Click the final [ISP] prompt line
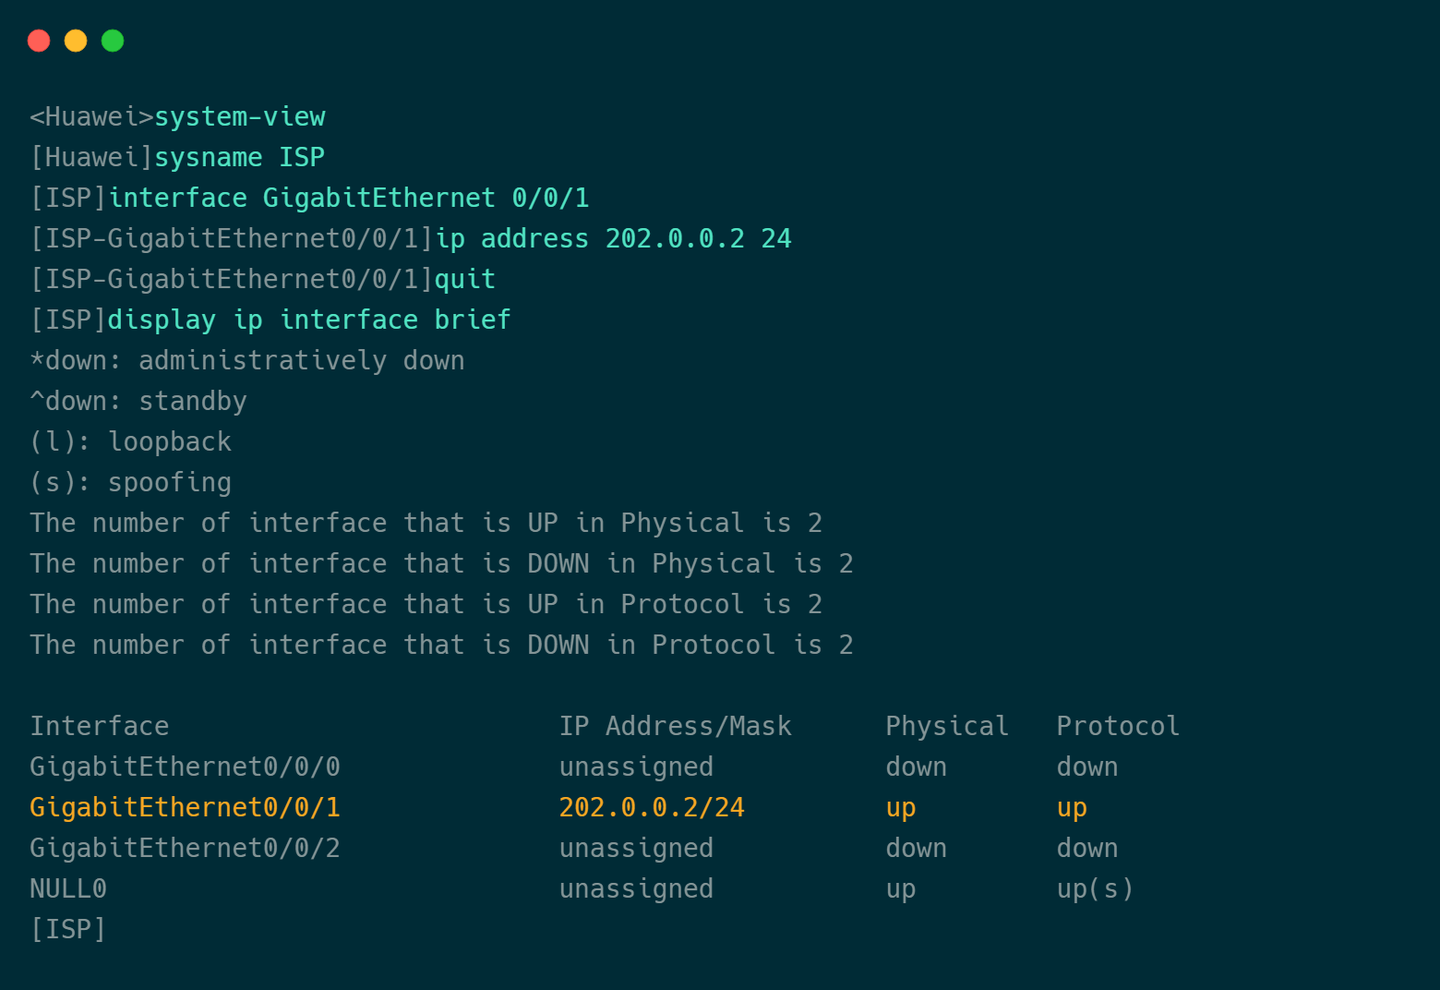 pos(68,929)
